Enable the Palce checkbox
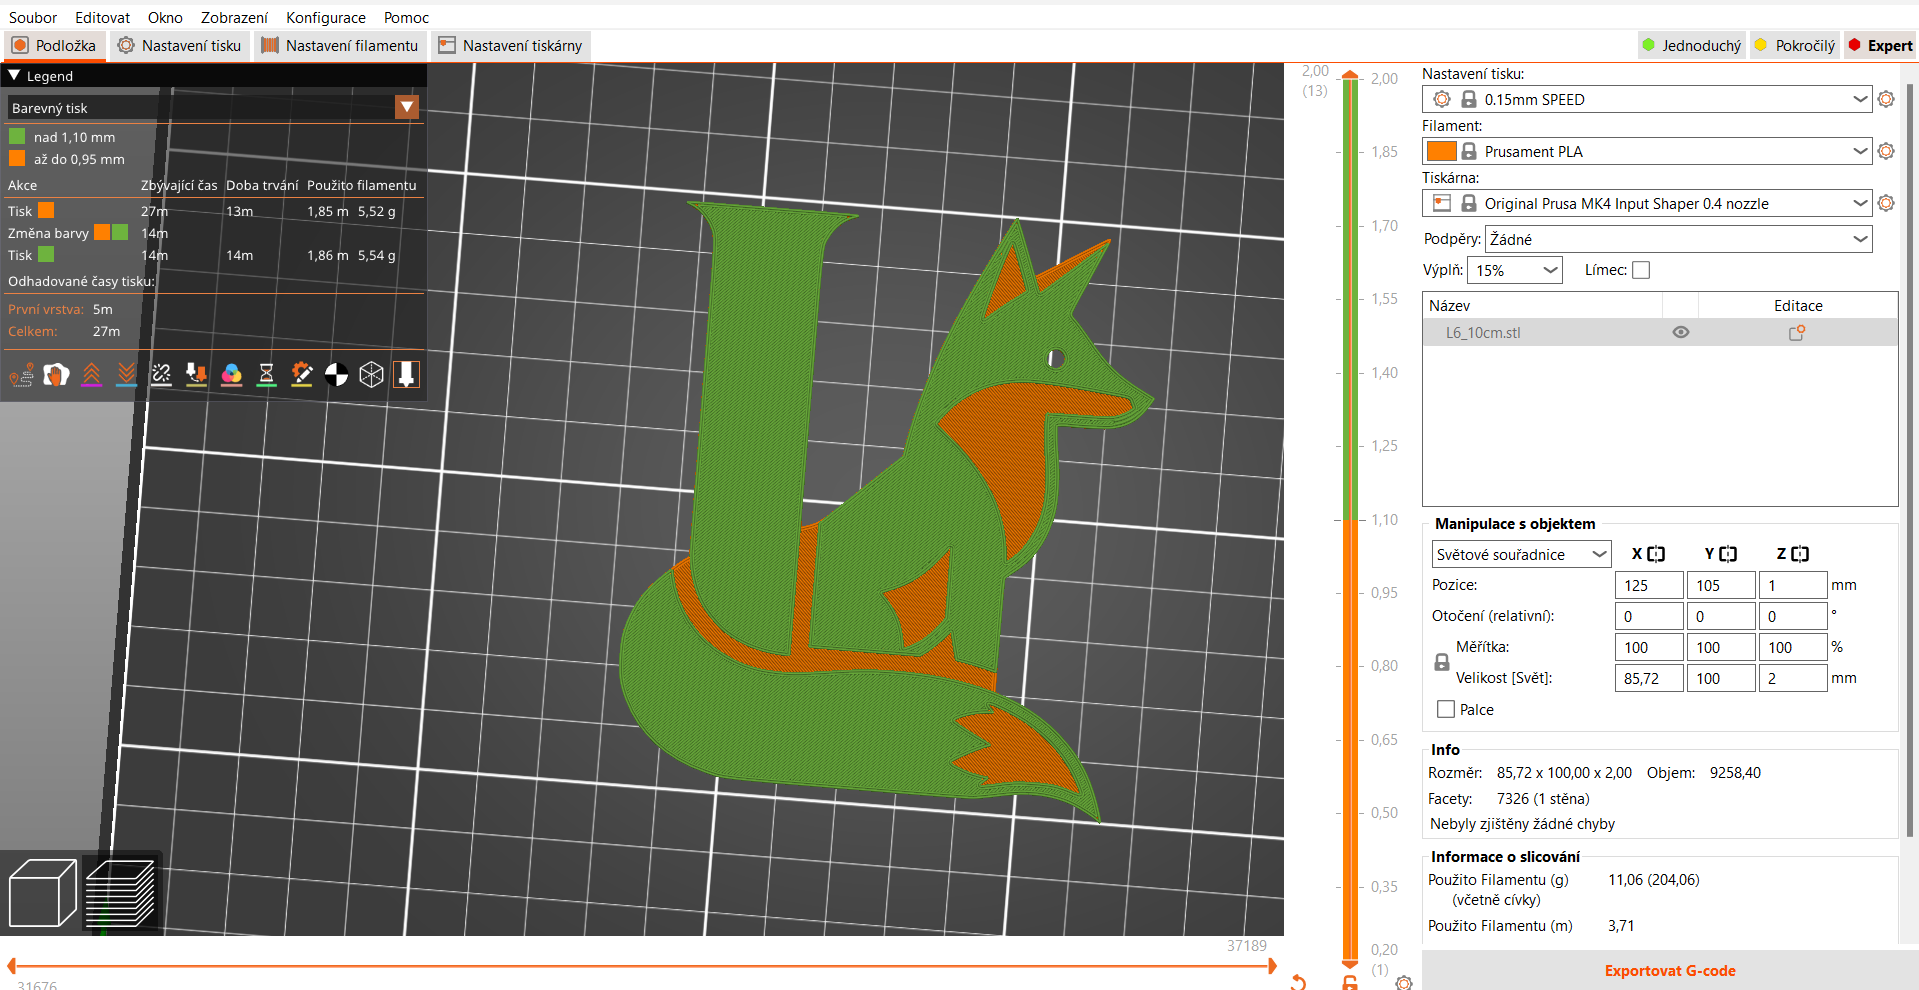This screenshot has height=990, width=1919. point(1444,709)
